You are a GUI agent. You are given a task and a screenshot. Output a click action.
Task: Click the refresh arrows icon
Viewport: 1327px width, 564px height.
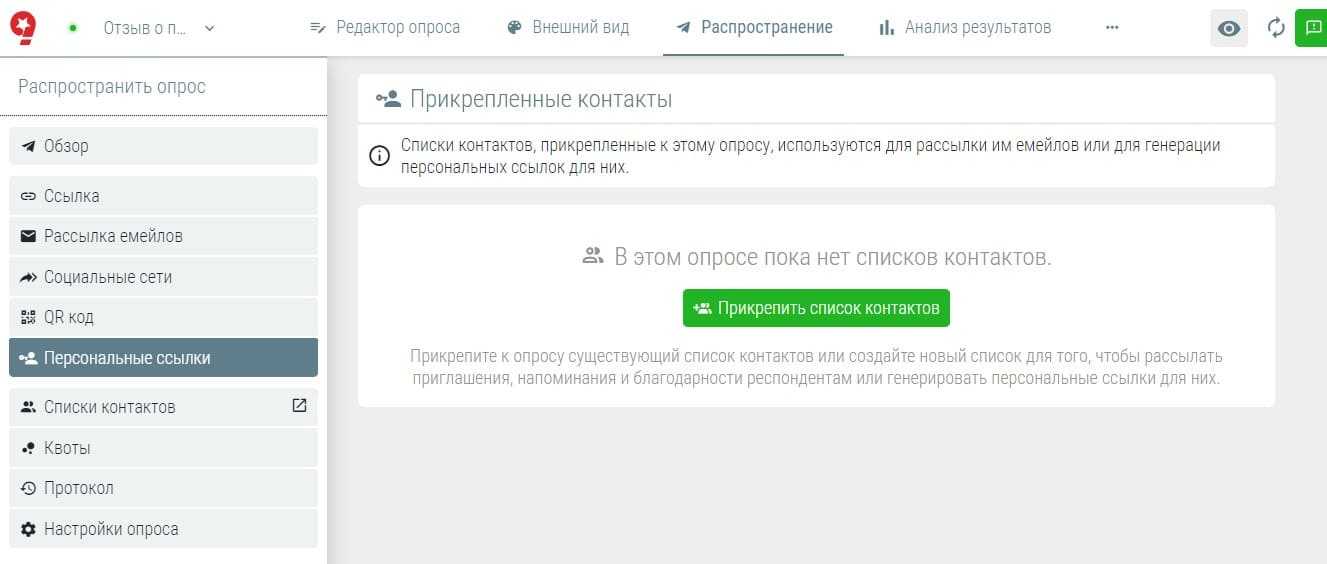(x=1276, y=28)
